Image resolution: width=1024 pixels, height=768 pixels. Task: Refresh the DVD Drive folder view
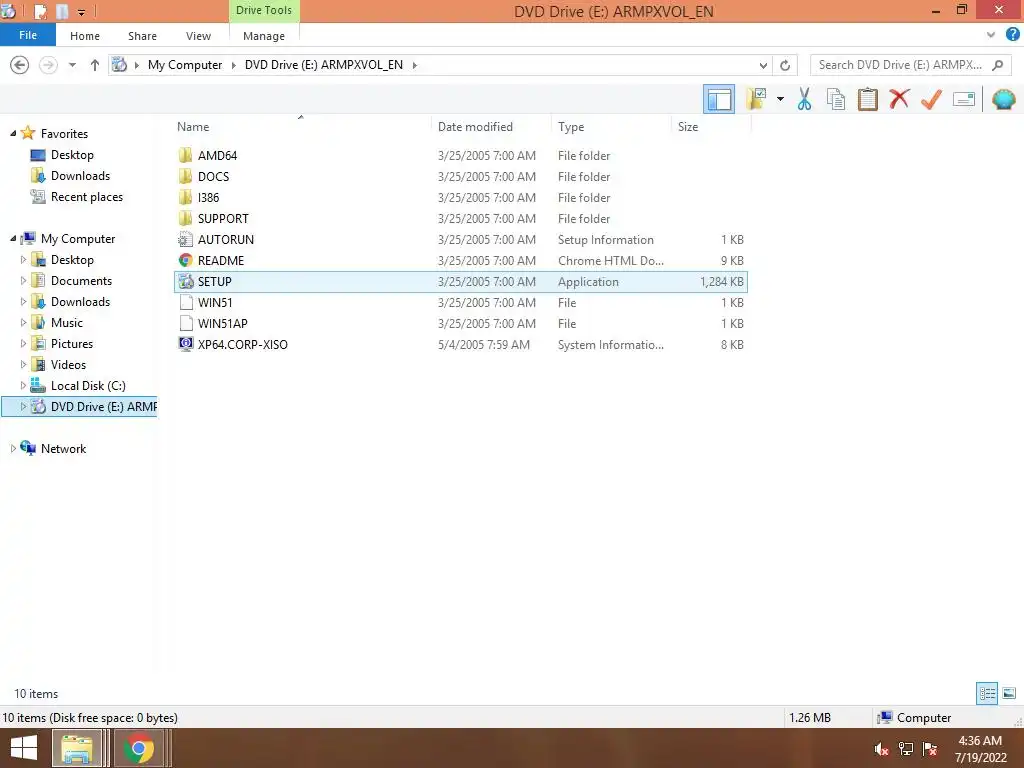[x=785, y=65]
